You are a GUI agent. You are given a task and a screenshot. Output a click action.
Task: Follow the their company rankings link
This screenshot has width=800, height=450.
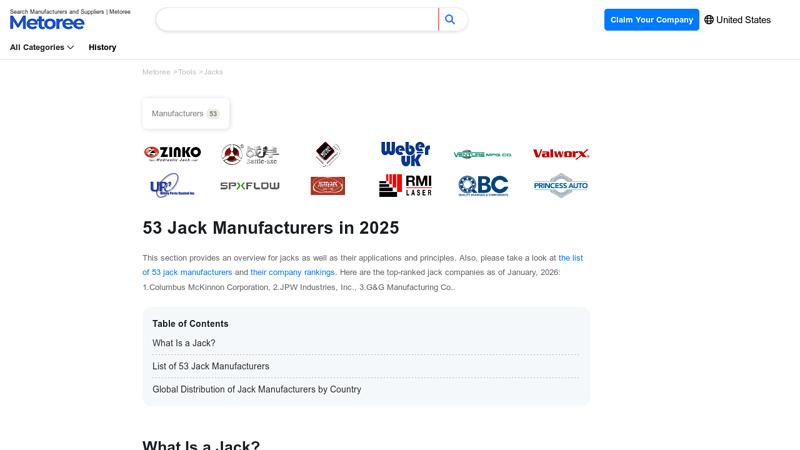point(292,272)
